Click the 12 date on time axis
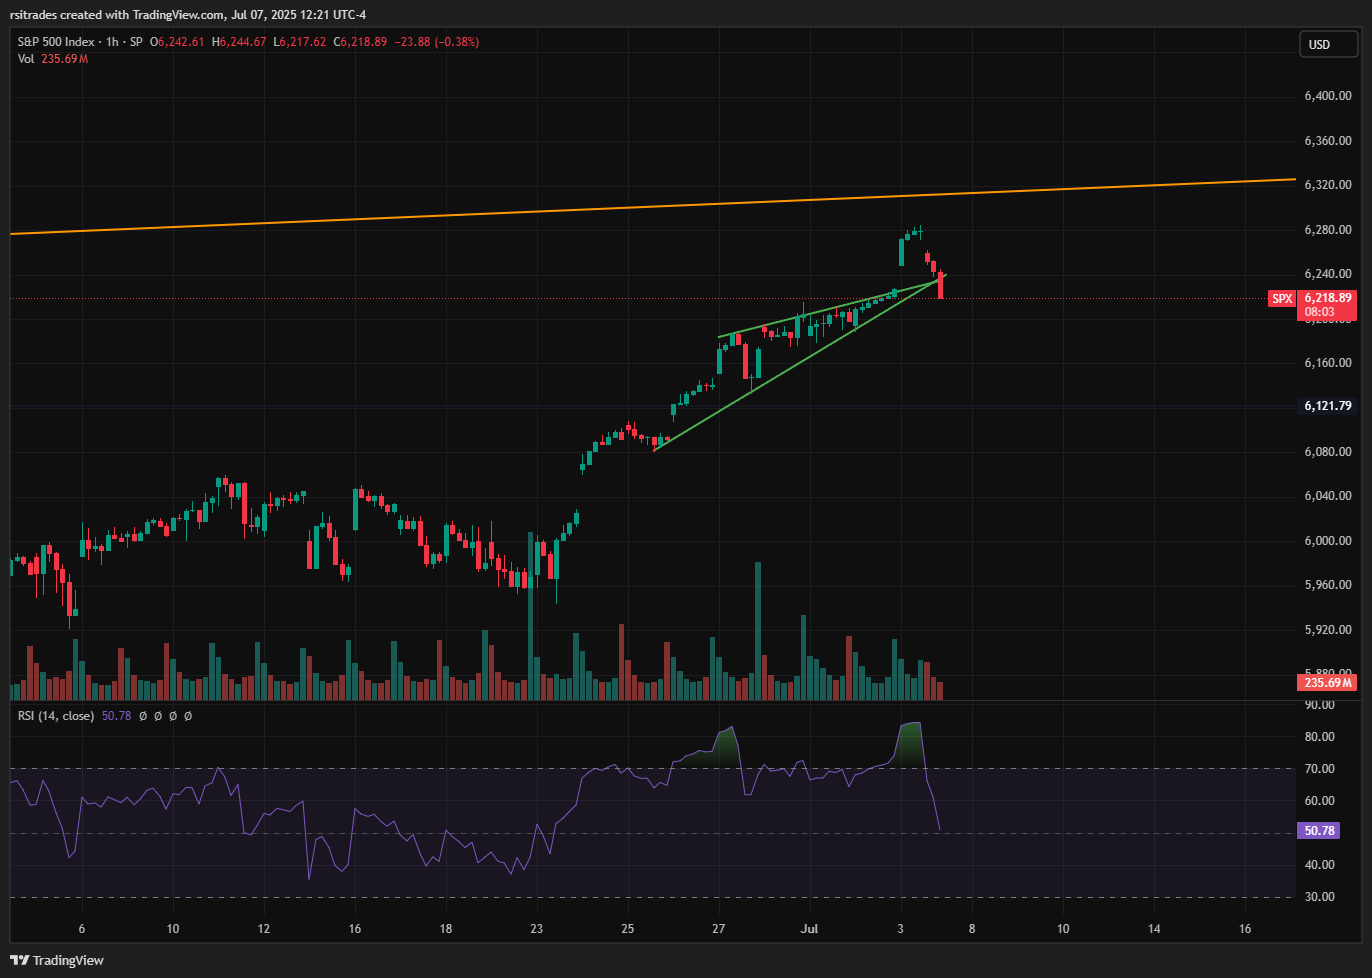The width and height of the screenshot is (1372, 978). point(264,929)
